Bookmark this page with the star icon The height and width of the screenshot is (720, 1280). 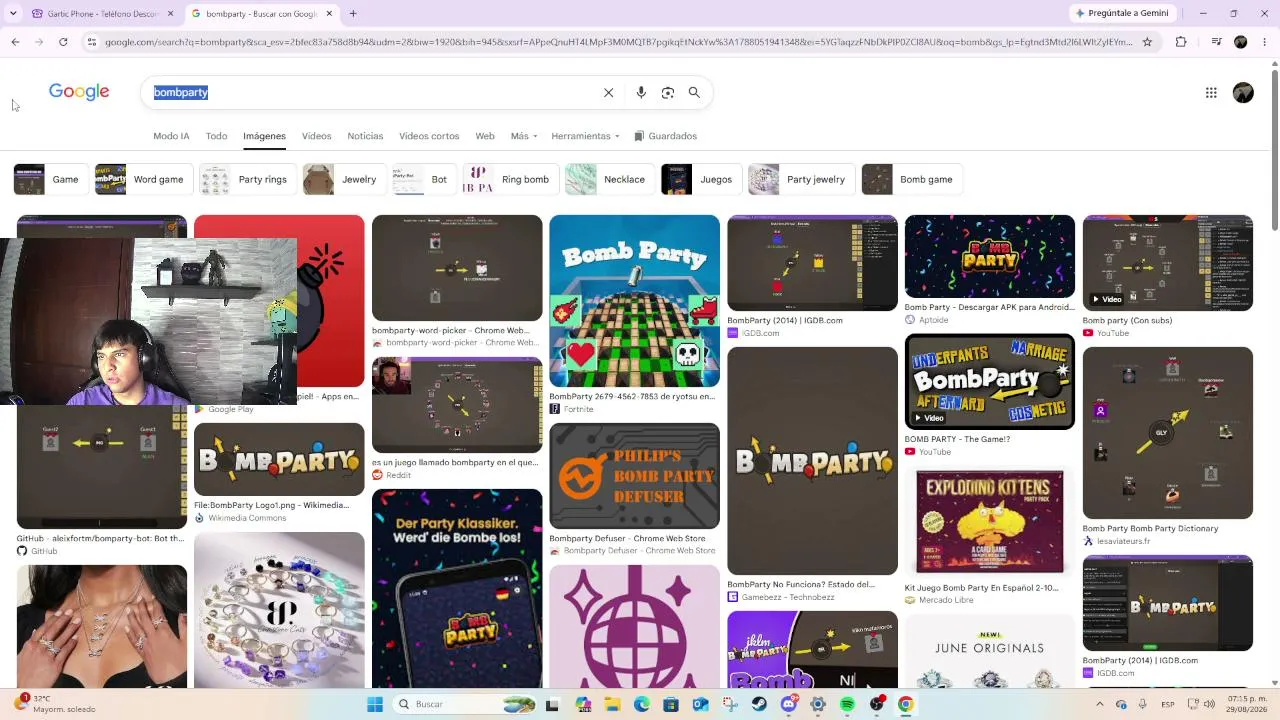tap(1147, 42)
